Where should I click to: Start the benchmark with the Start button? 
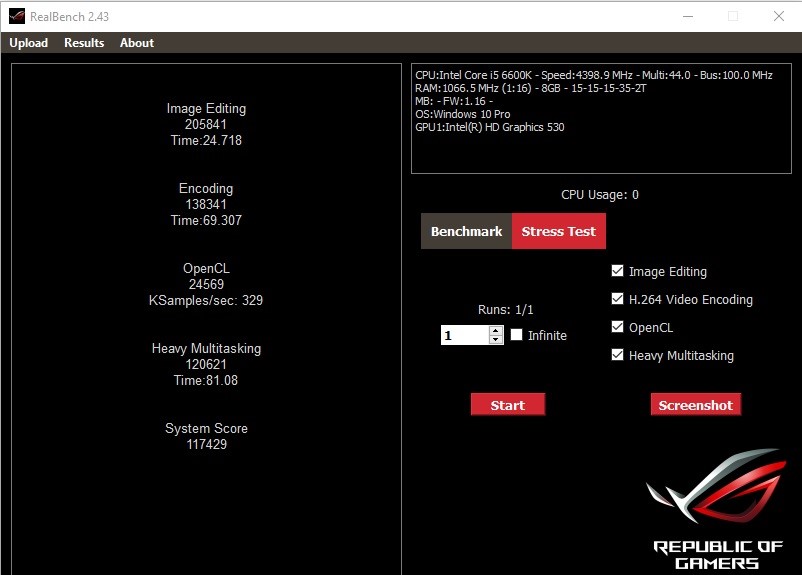[x=507, y=405]
